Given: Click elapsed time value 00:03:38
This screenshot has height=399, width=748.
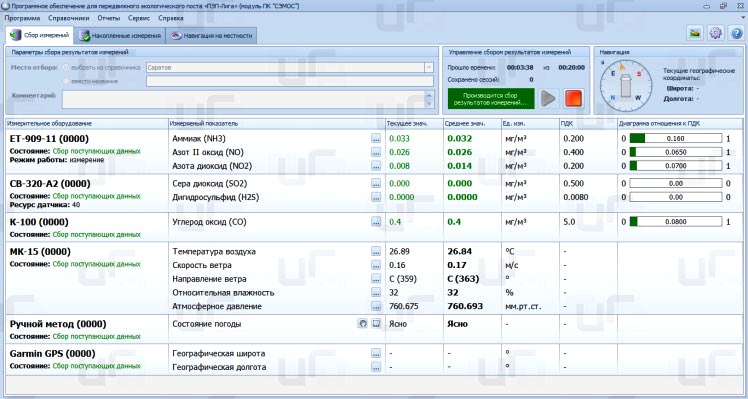Looking at the screenshot, I should pos(520,68).
